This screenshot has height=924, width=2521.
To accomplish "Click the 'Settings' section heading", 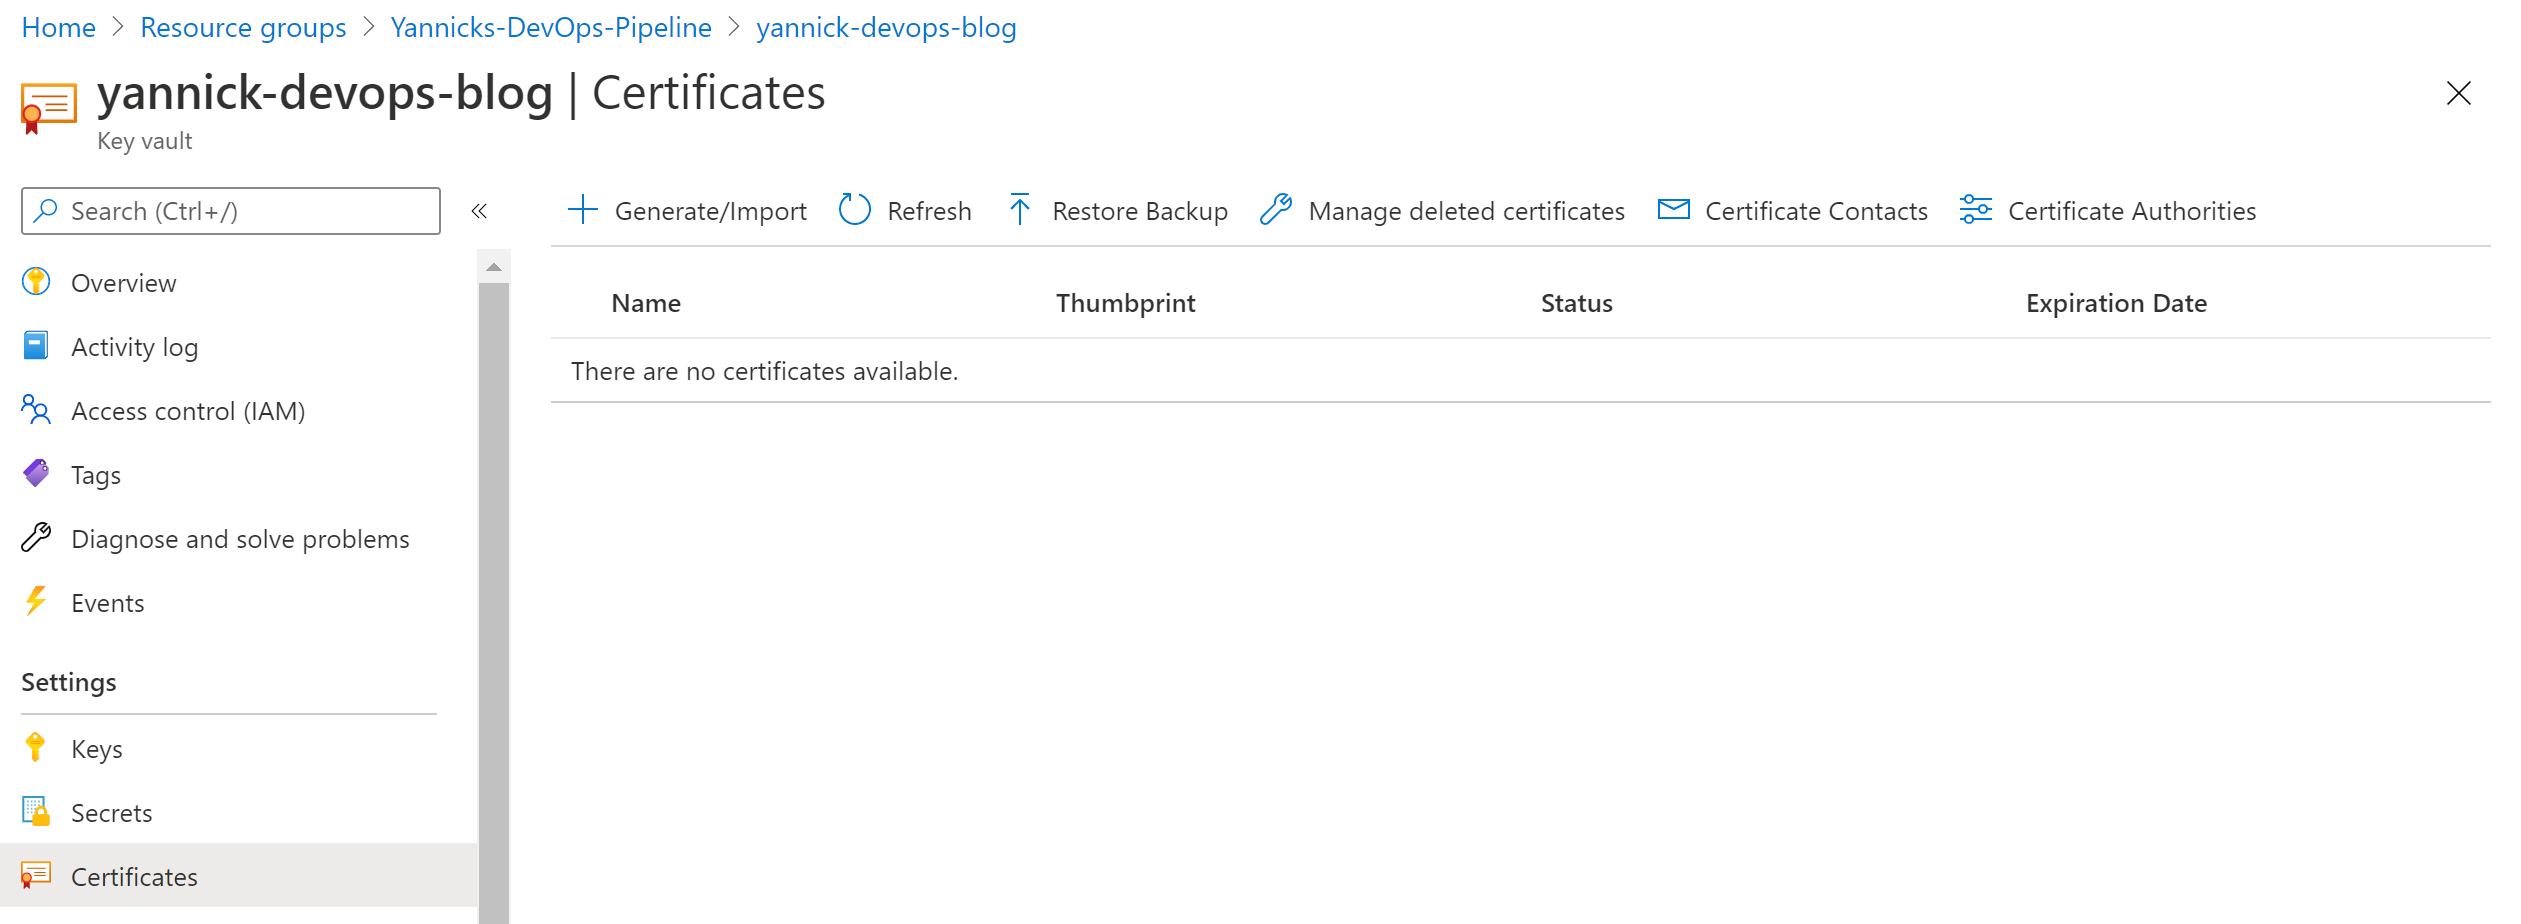I will click(x=69, y=682).
